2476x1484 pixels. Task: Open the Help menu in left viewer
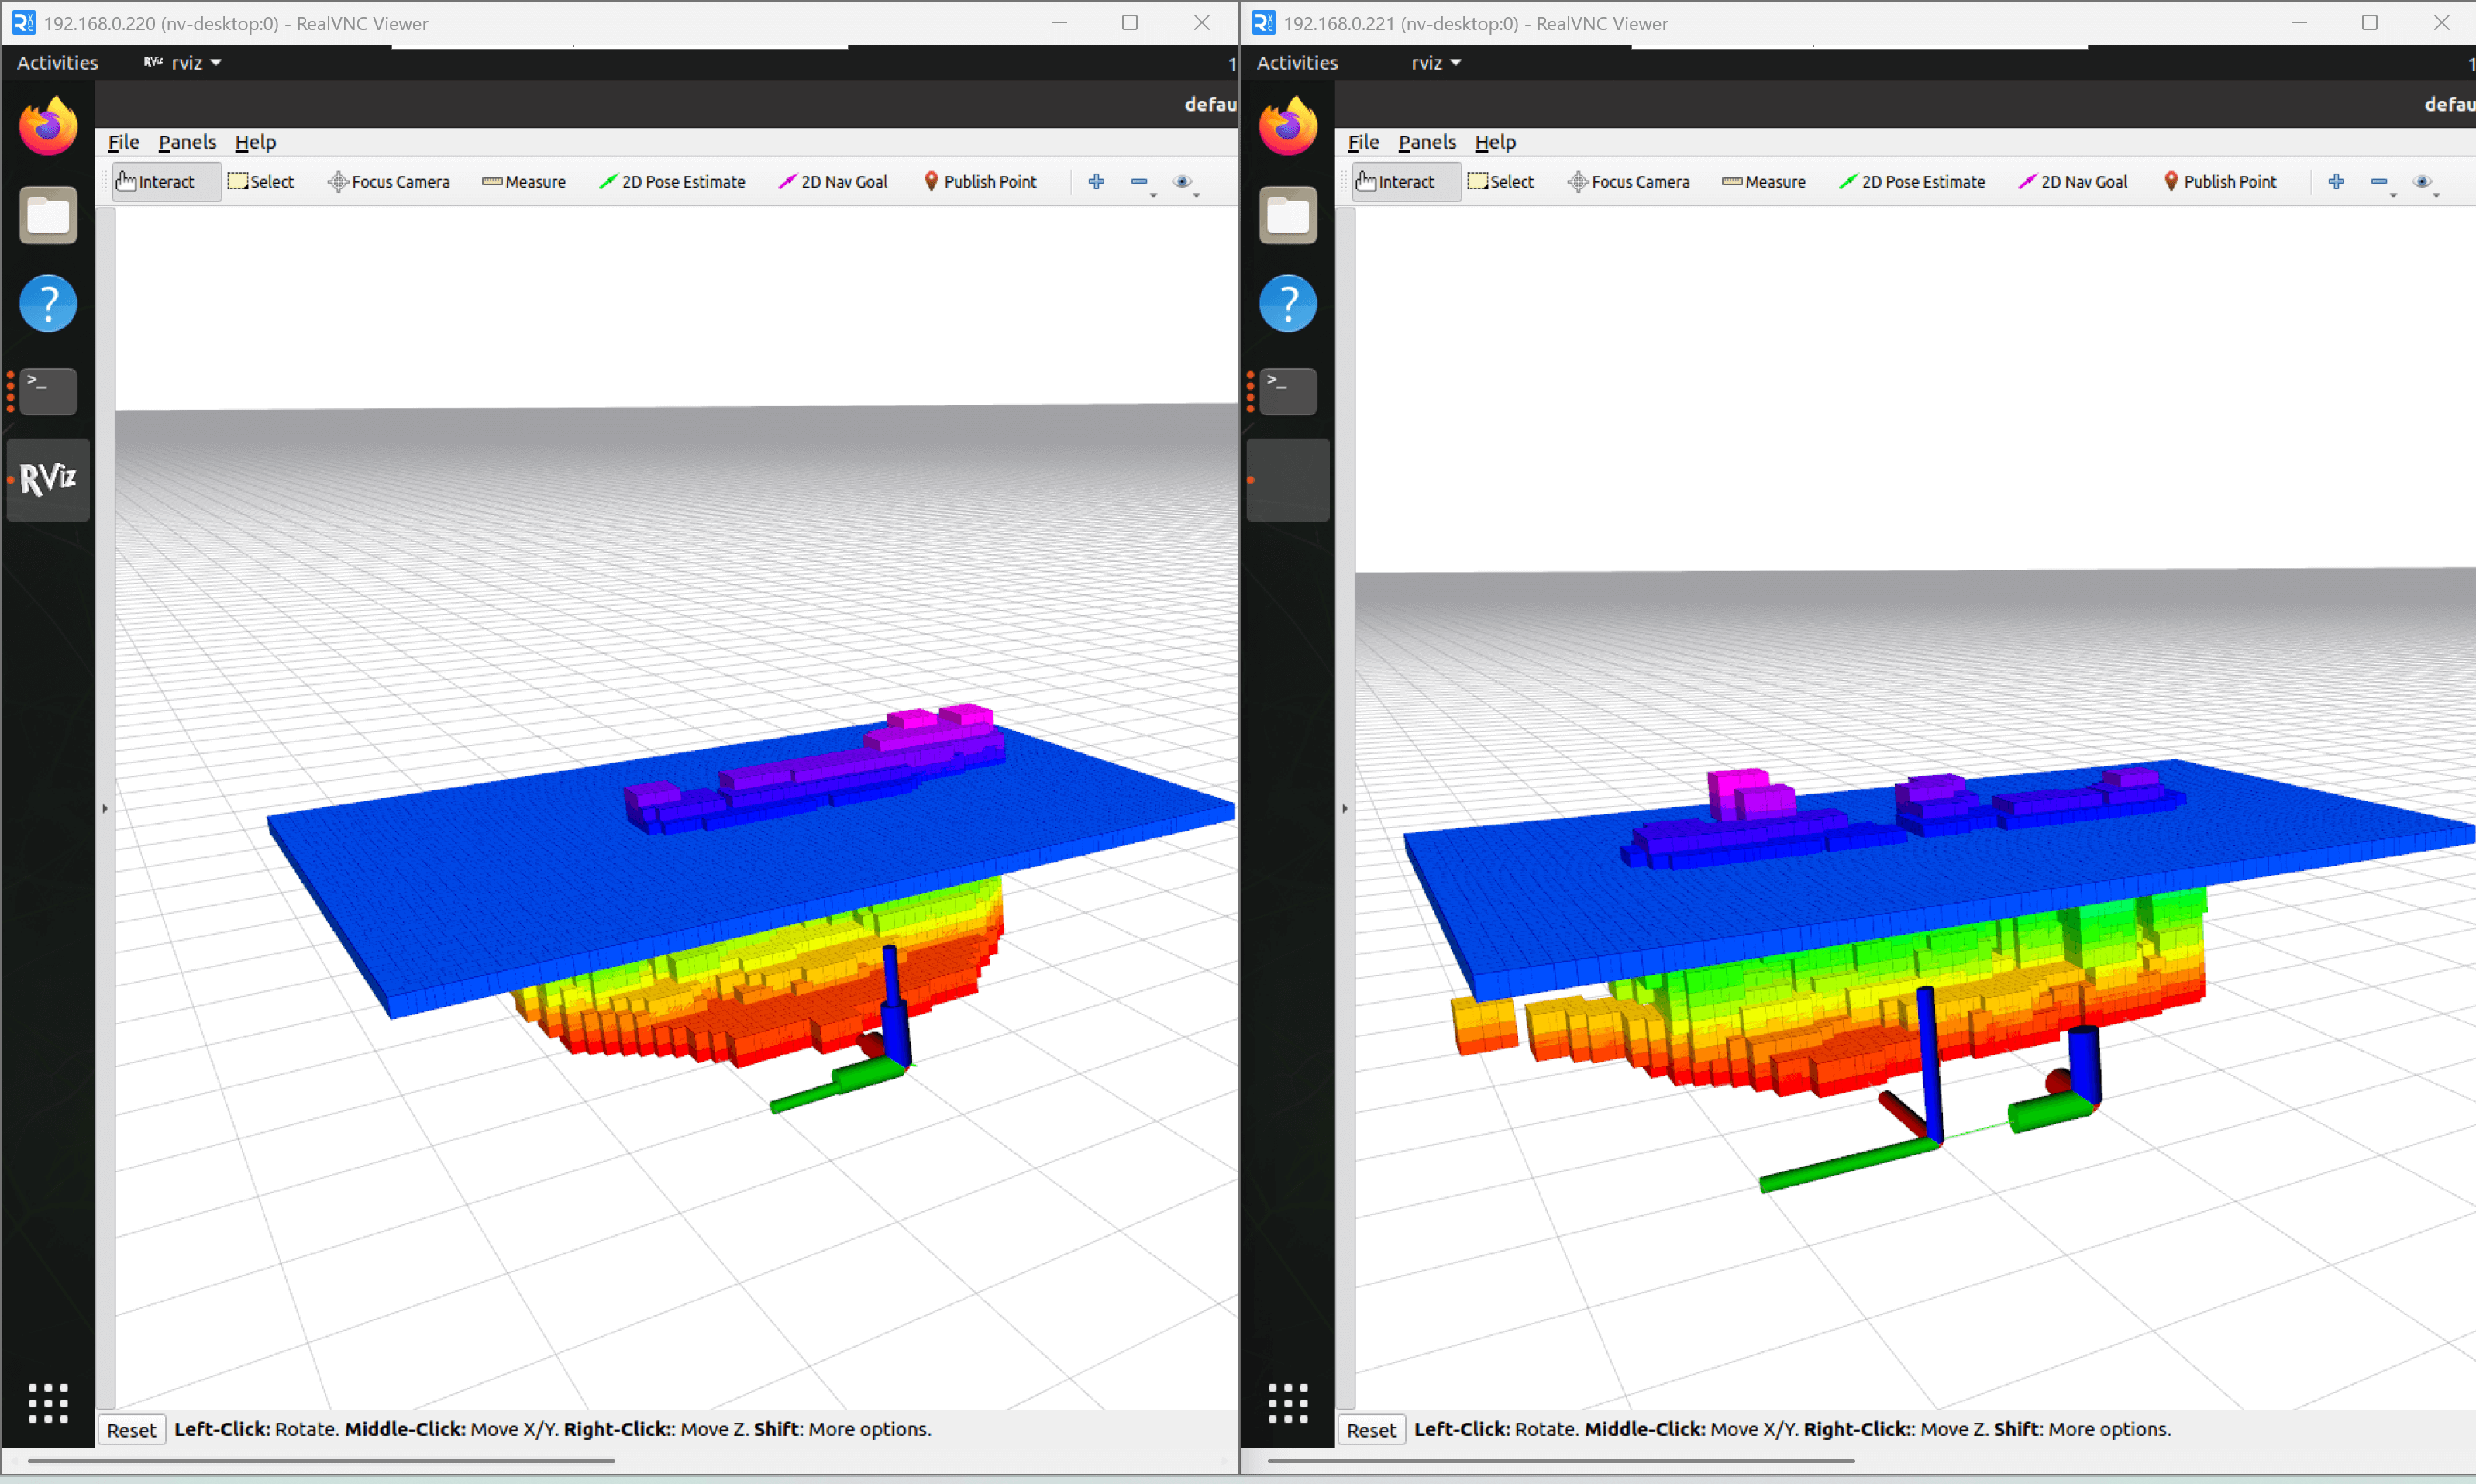click(x=255, y=142)
